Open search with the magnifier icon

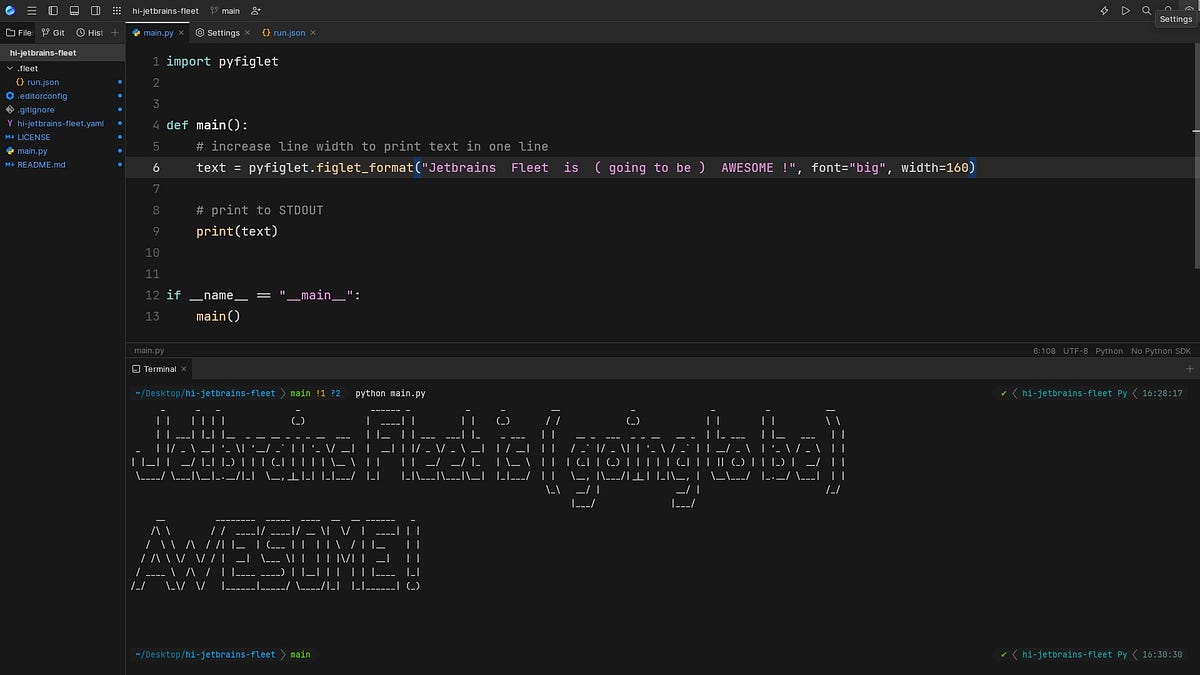click(1146, 10)
